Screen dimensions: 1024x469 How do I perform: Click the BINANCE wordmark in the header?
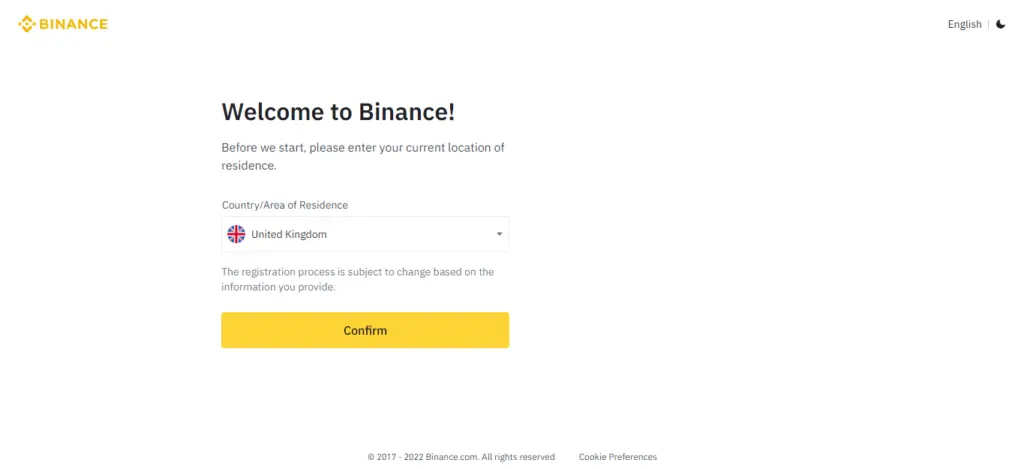[73, 24]
